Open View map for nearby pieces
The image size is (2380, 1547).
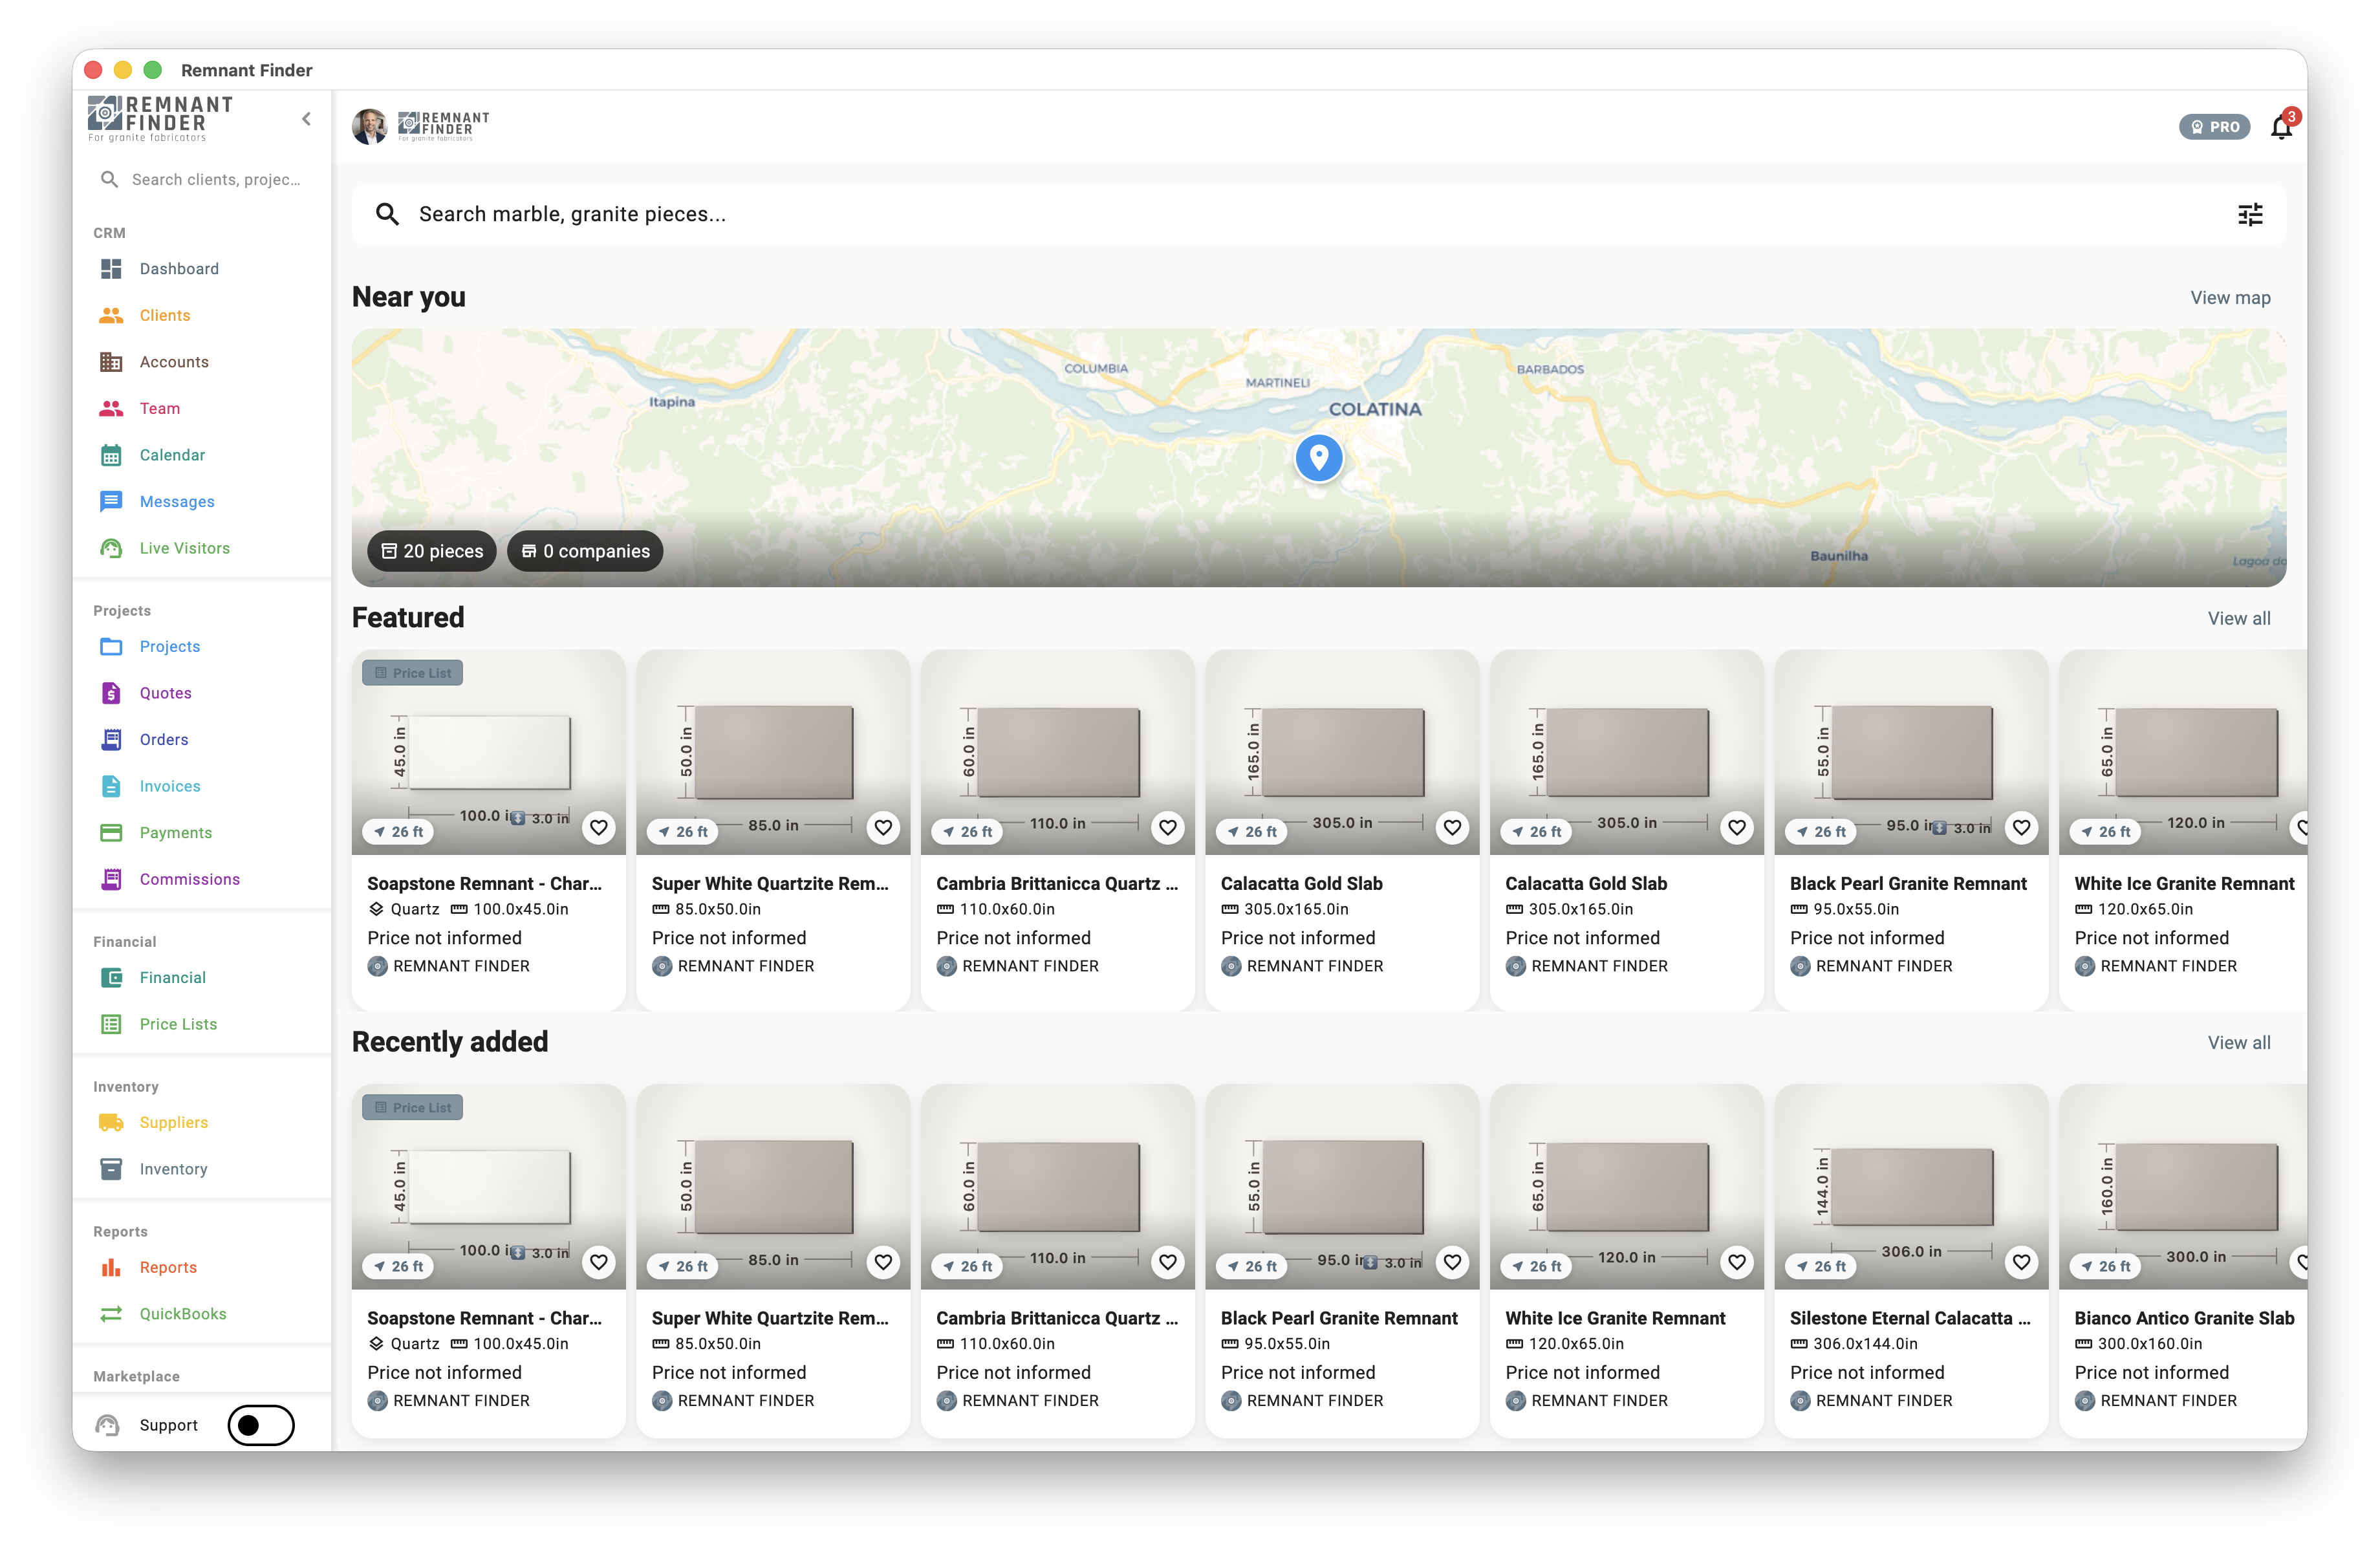tap(2230, 297)
